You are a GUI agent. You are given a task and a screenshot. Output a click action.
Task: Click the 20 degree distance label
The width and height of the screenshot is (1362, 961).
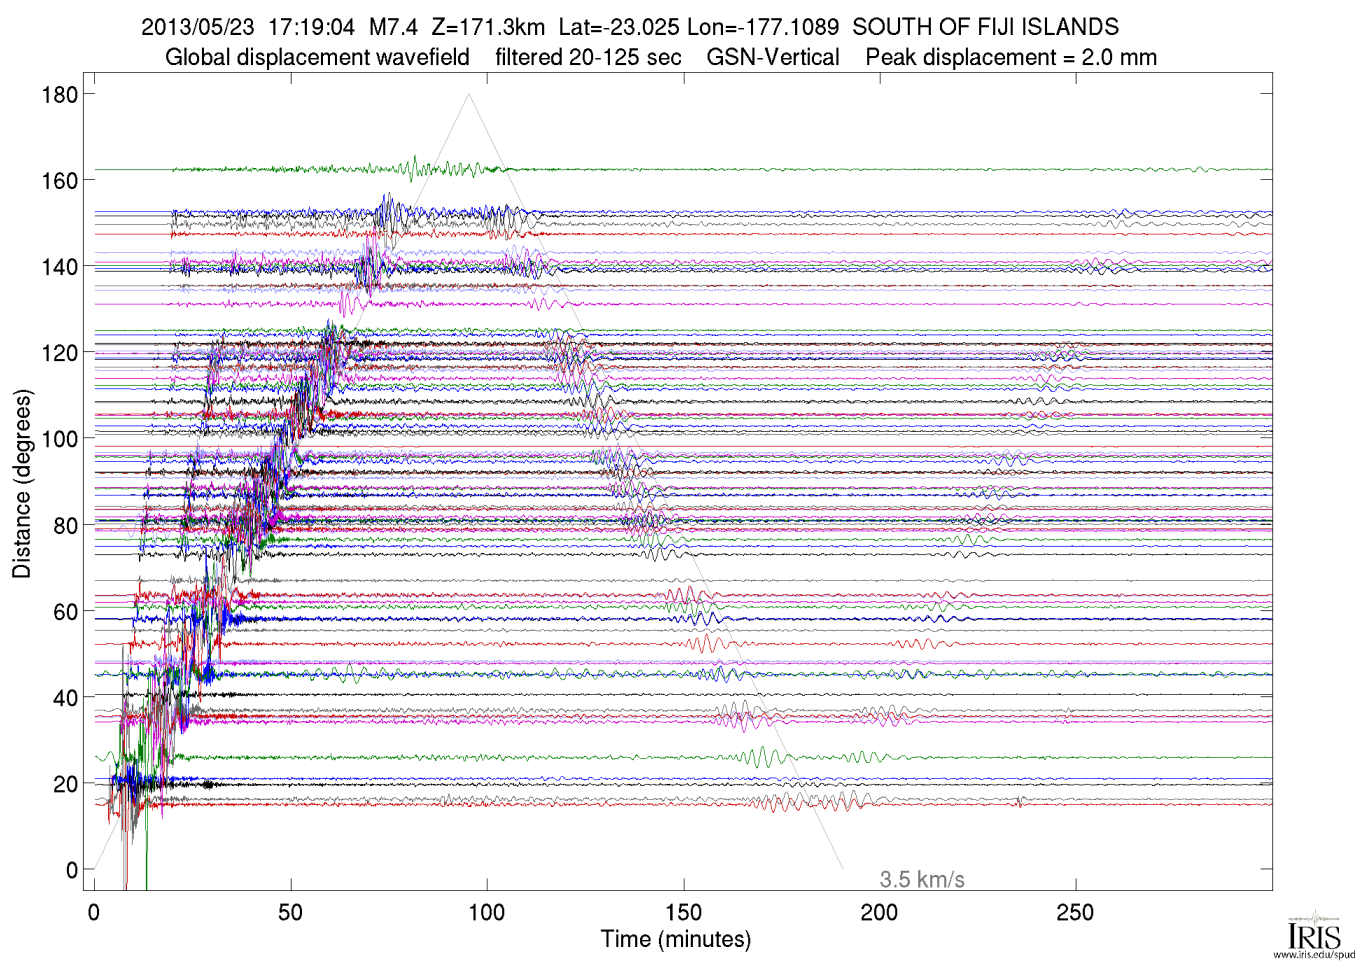pyautogui.click(x=65, y=784)
